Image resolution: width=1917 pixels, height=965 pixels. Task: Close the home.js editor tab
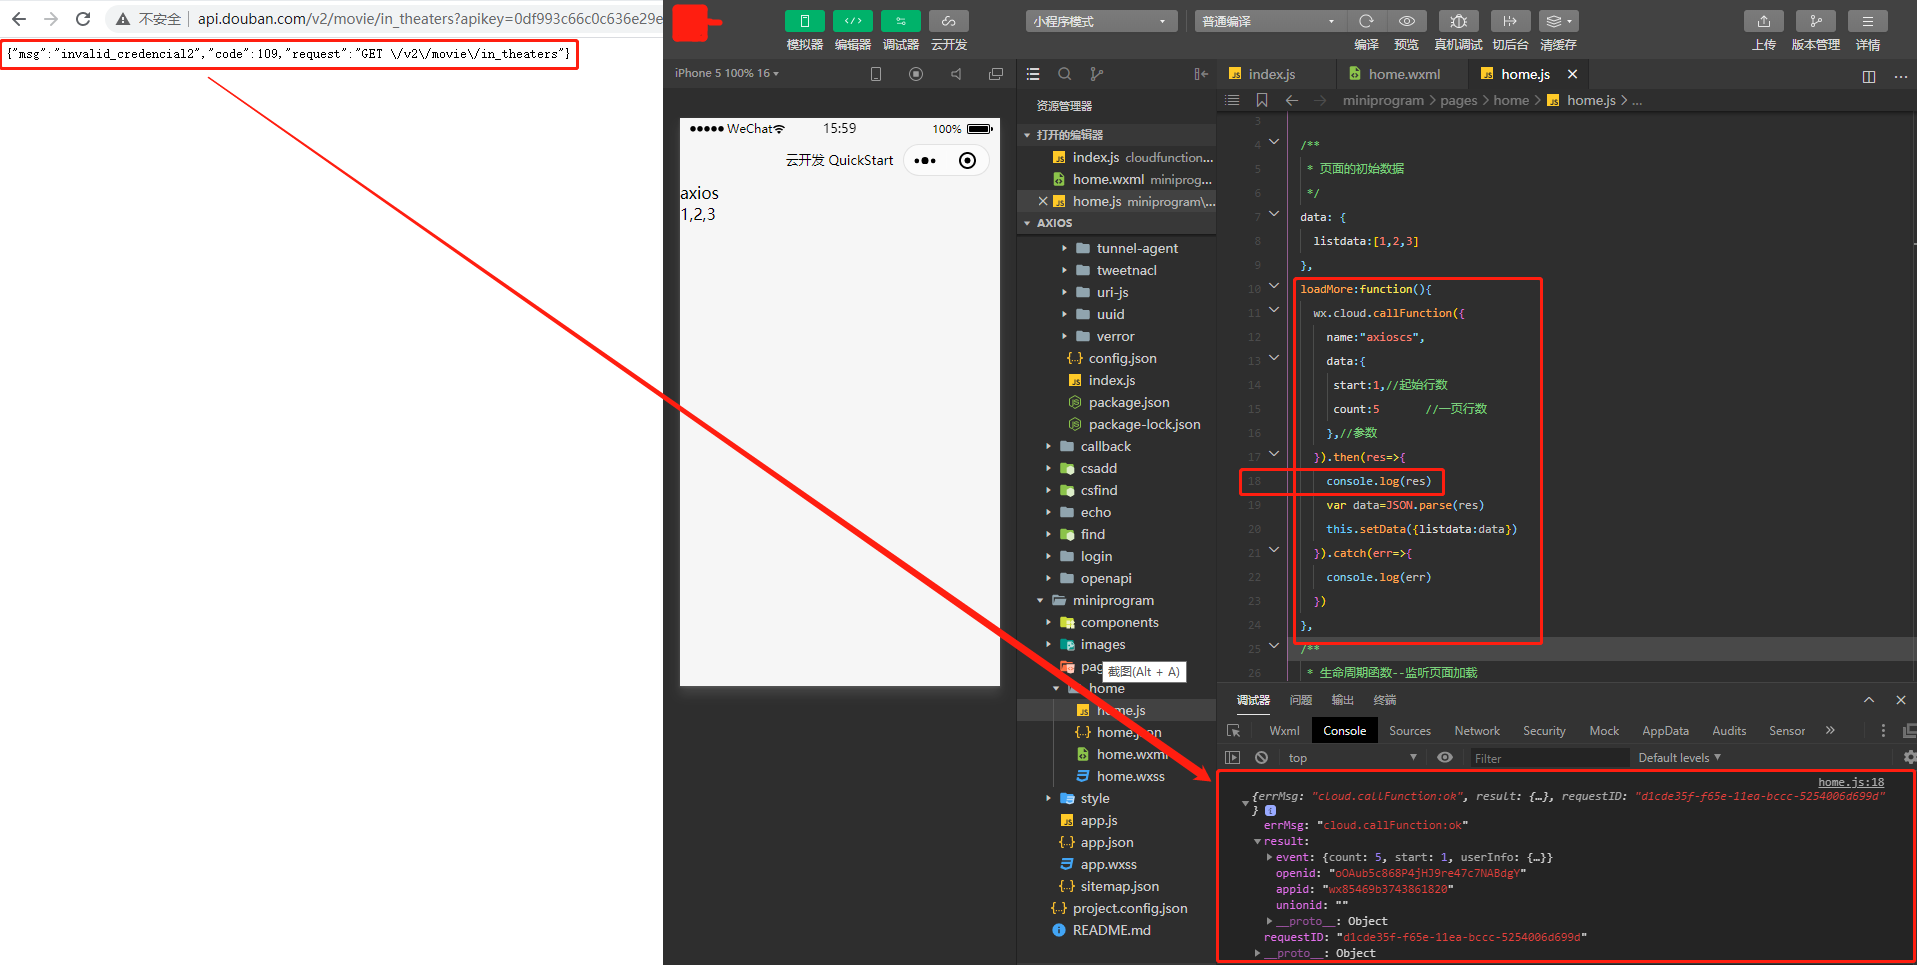(x=1572, y=74)
